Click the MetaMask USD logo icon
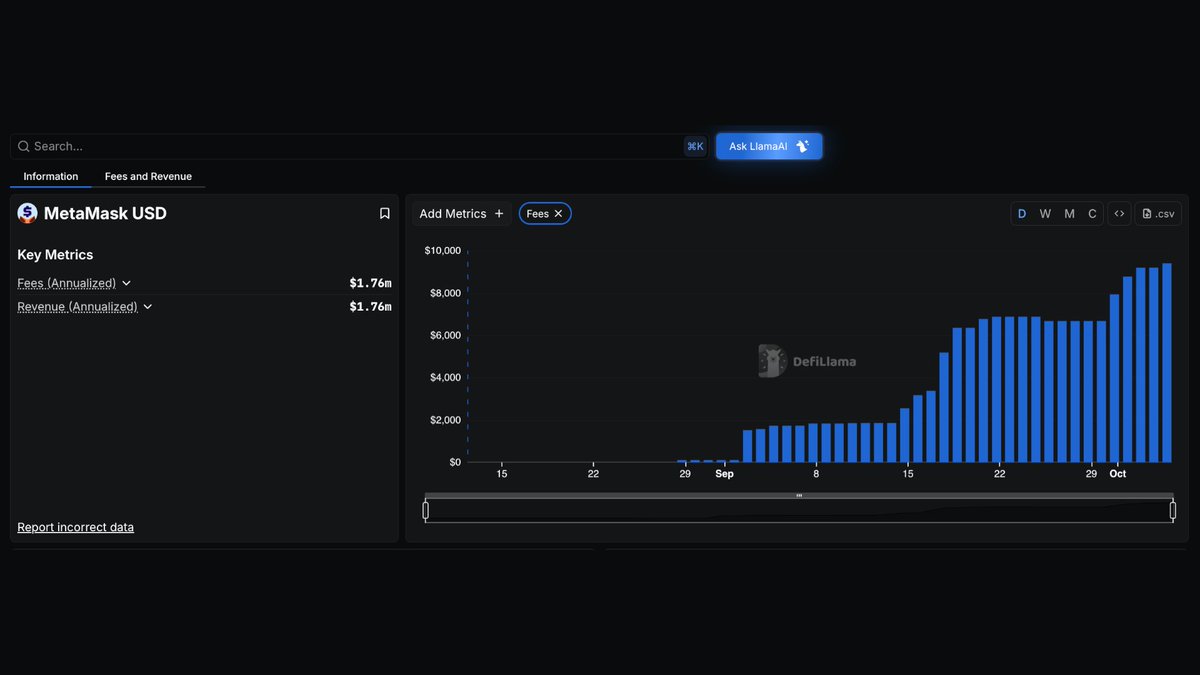The width and height of the screenshot is (1200, 675). [27, 213]
